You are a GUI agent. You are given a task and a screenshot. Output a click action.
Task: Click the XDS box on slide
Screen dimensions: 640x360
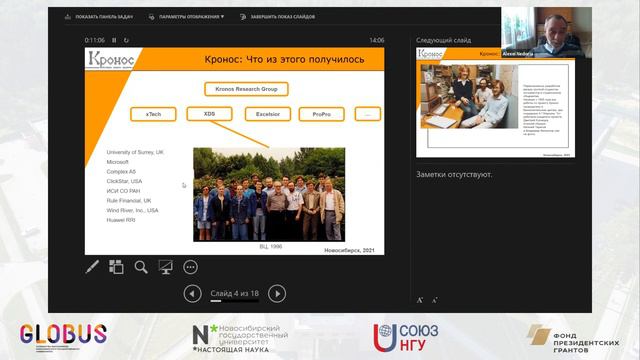(x=209, y=114)
